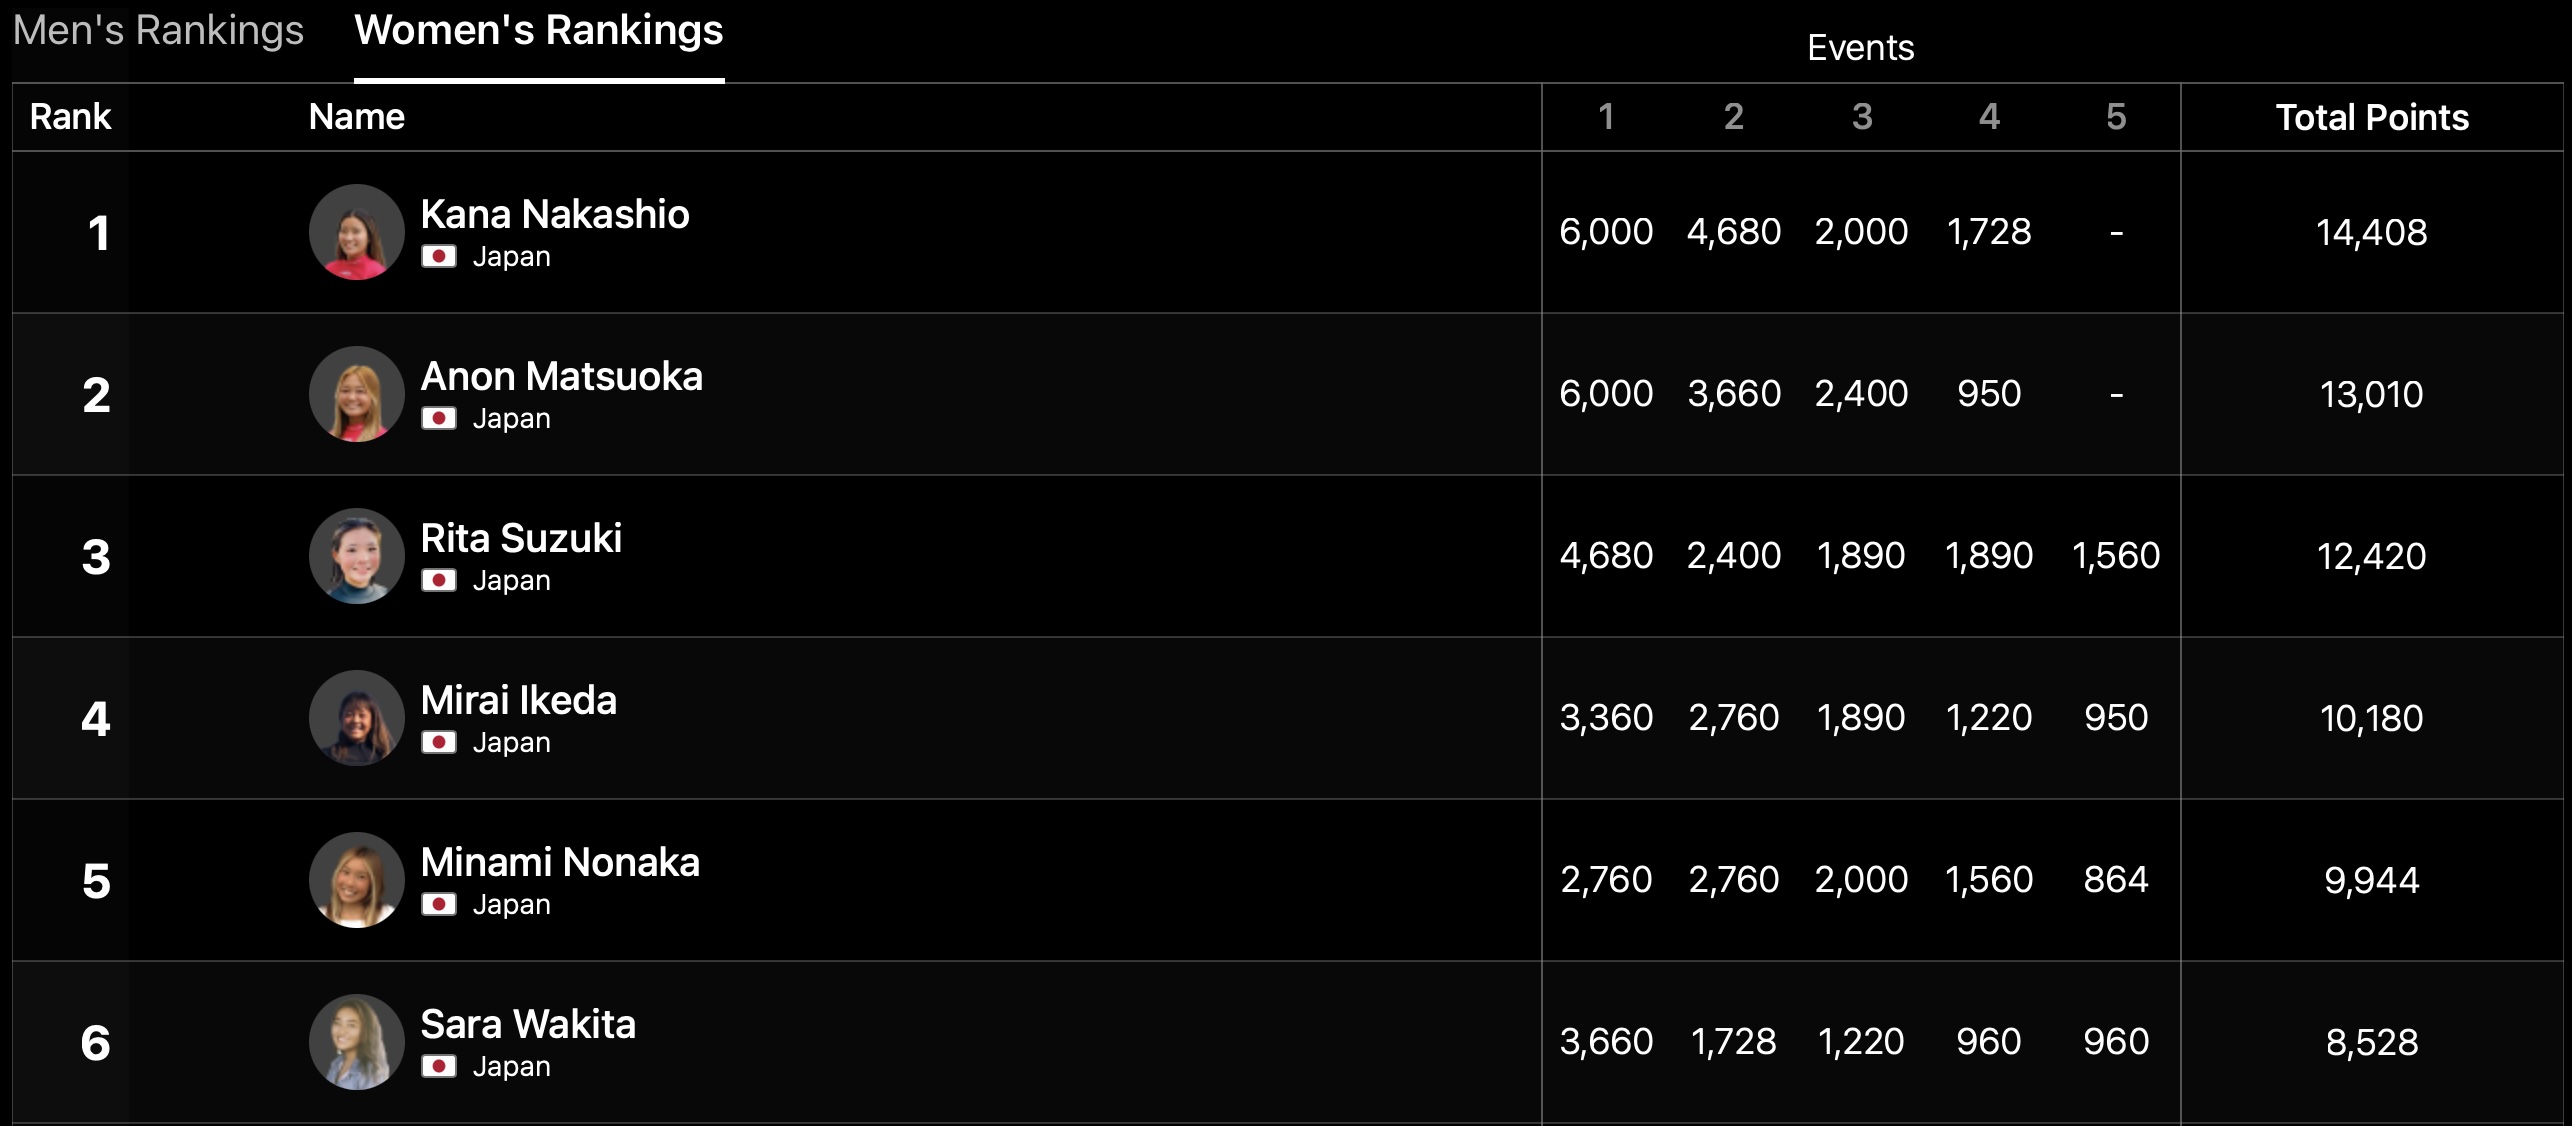This screenshot has width=2572, height=1126.
Task: Click the Japan flag under Kana Nakashio
Action: point(438,257)
